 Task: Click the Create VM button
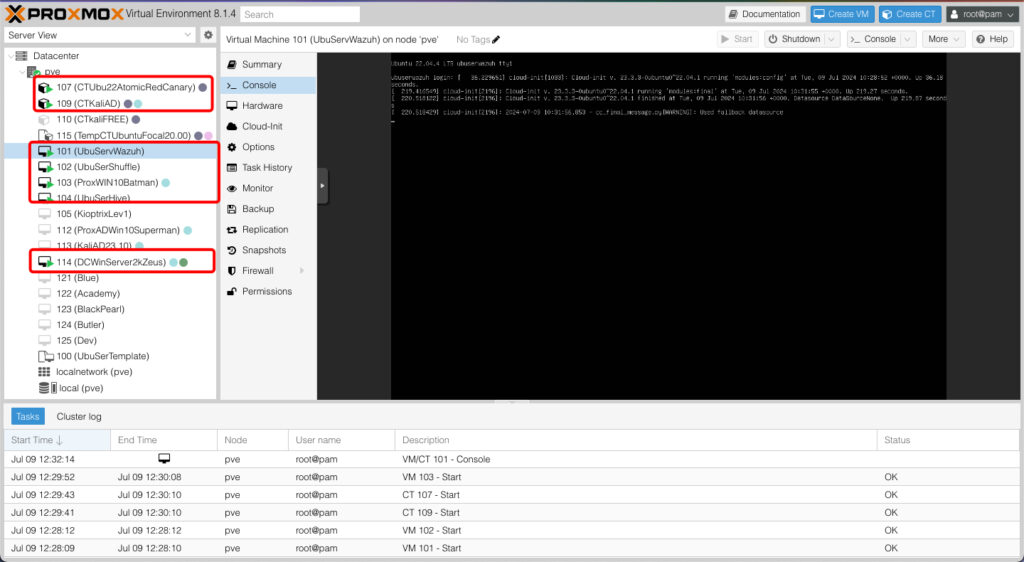[841, 14]
